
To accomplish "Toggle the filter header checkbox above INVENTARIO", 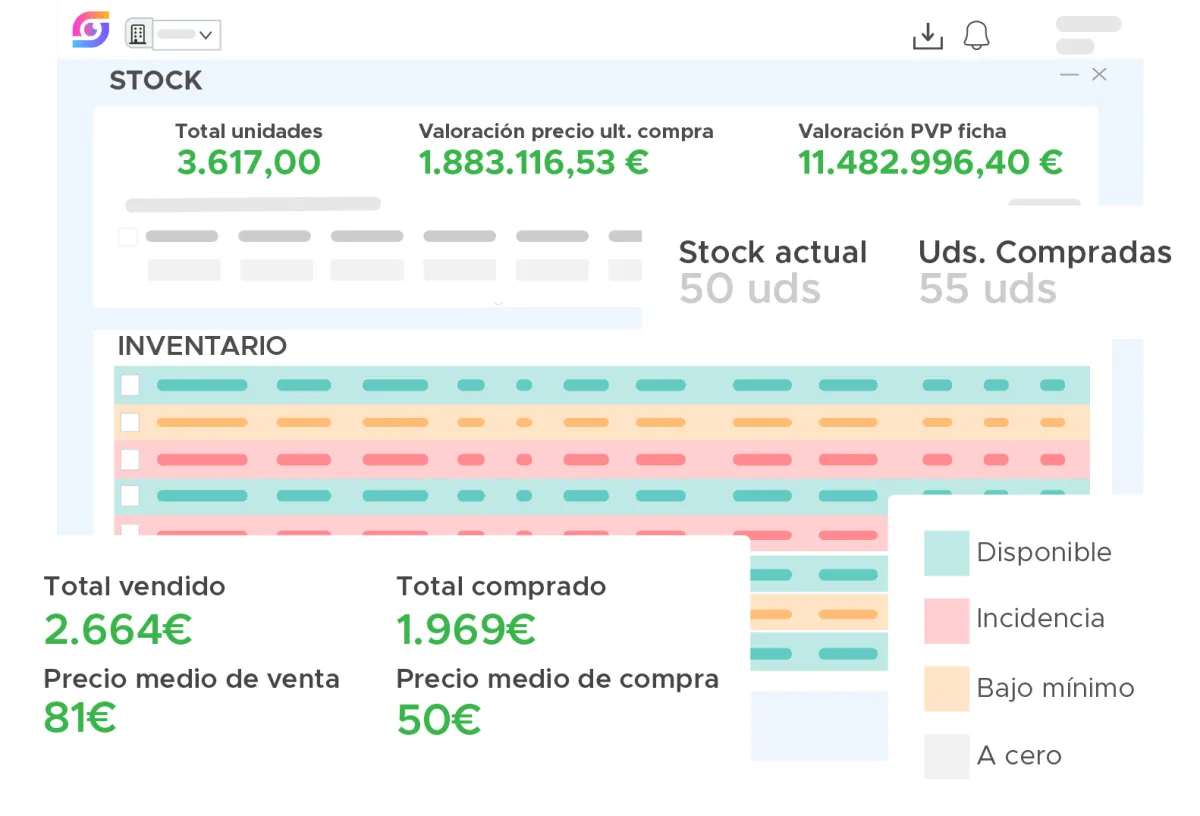I will pos(128,237).
